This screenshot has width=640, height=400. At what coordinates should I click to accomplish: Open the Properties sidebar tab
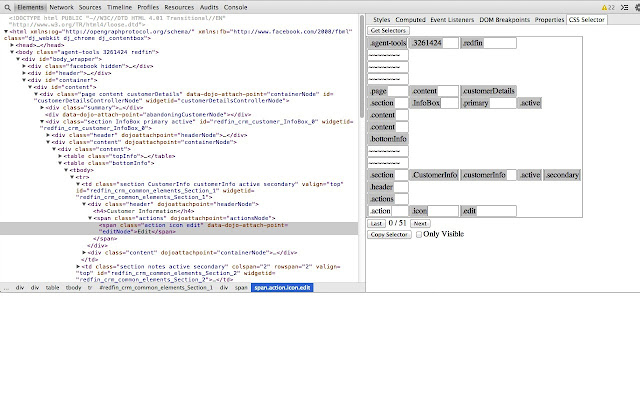549,20
